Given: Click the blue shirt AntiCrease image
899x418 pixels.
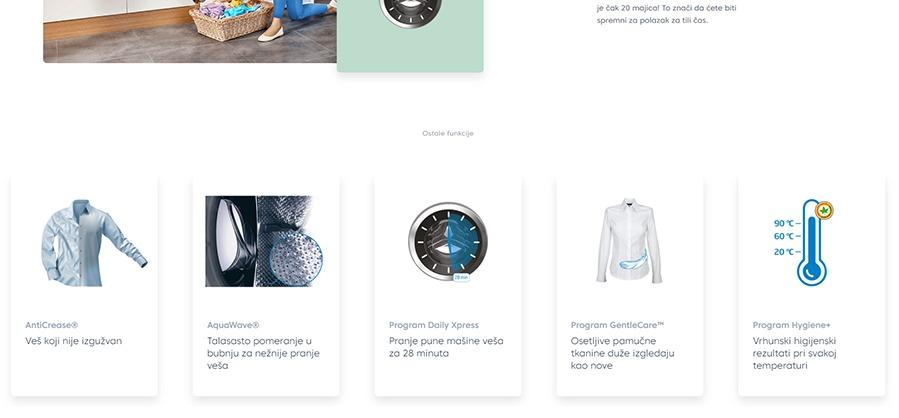Looking at the screenshot, I should click(x=94, y=243).
